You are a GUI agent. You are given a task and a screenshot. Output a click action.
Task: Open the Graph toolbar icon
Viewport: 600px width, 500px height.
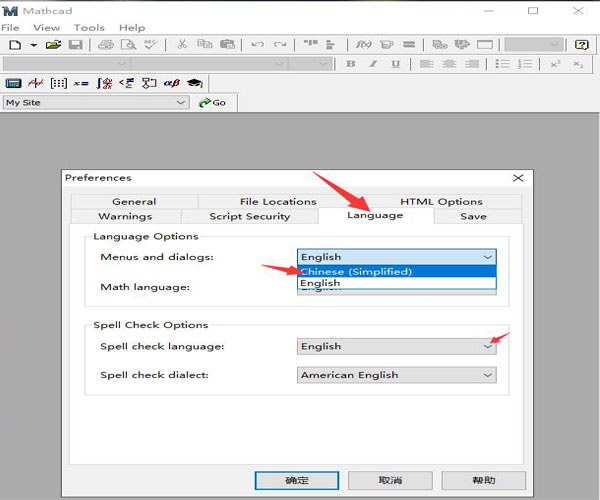pos(36,83)
